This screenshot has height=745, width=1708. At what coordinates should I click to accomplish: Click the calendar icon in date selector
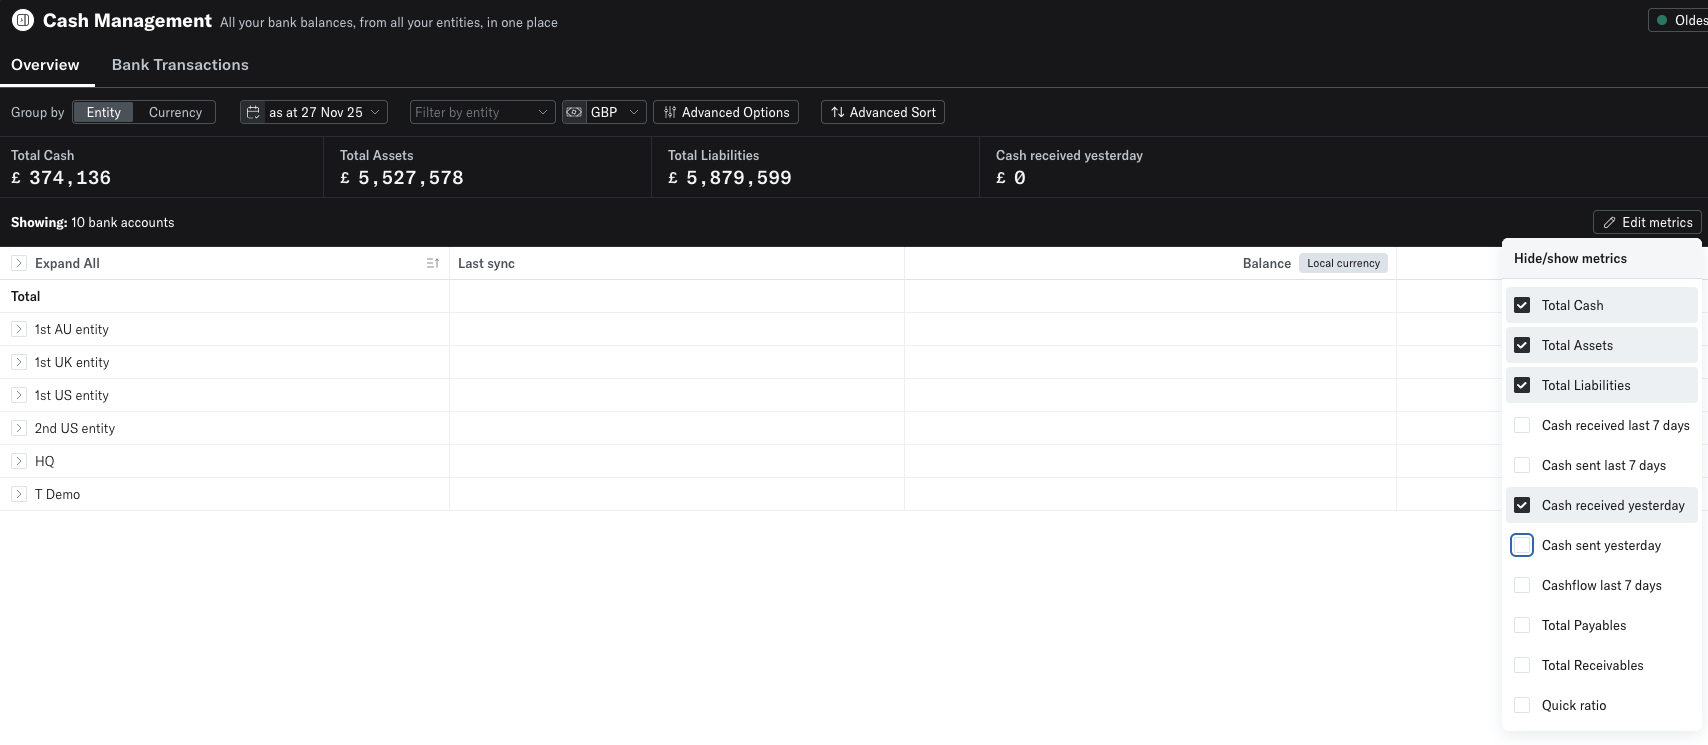point(254,112)
